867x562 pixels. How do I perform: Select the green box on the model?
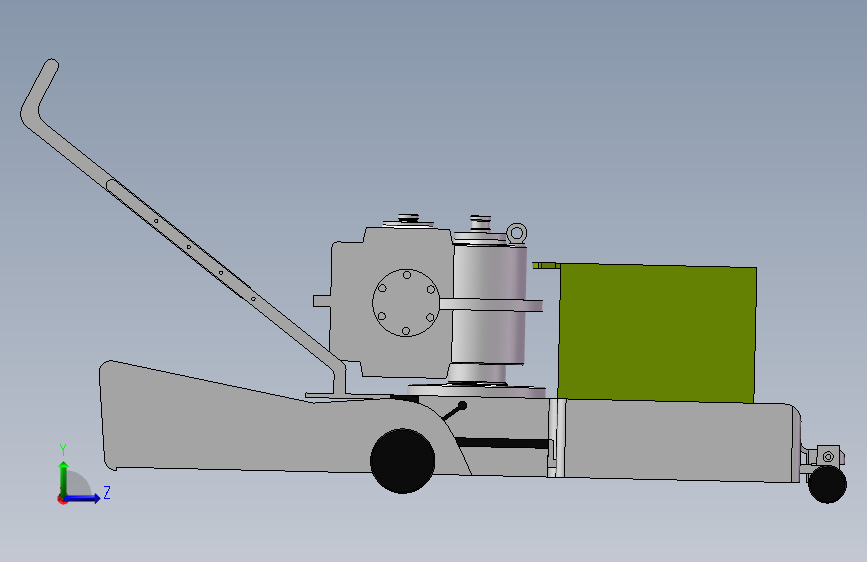[657, 332]
